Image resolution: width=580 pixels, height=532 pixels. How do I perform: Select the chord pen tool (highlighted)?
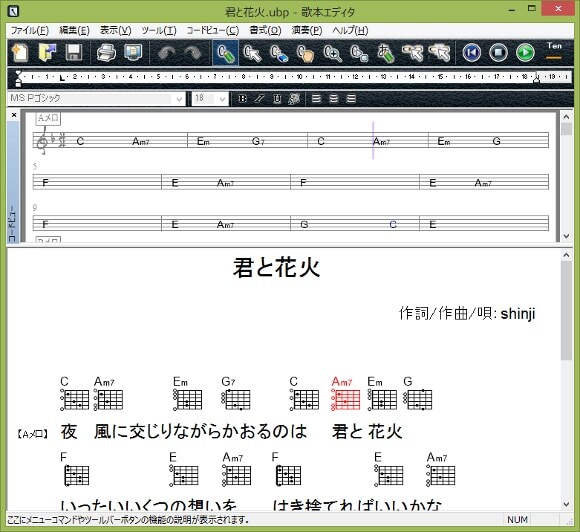(226, 53)
